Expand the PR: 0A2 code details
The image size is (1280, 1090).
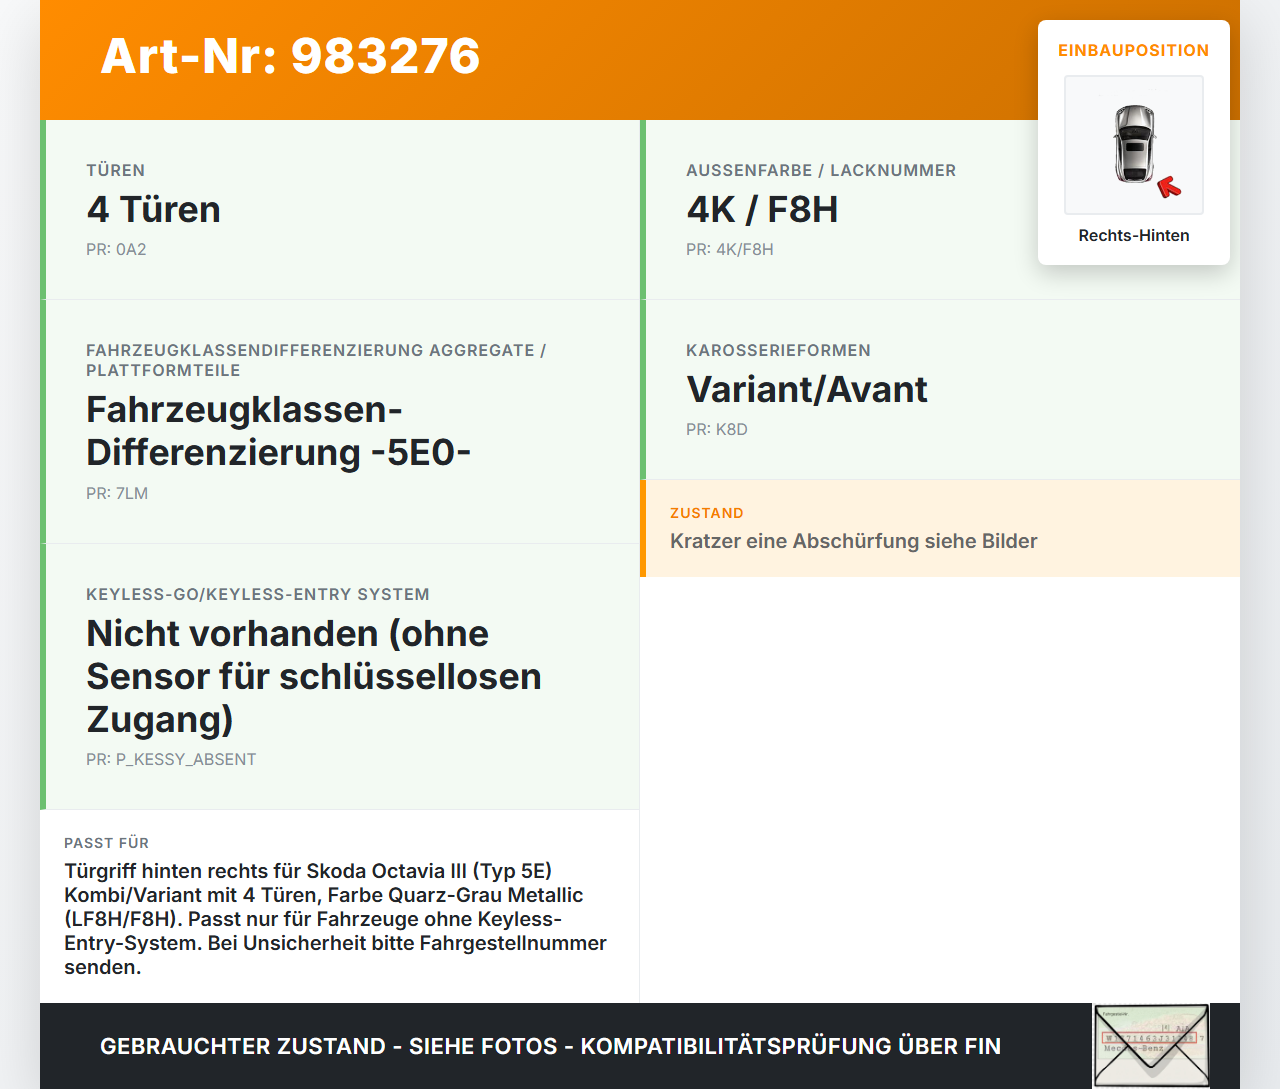pyautogui.click(x=116, y=249)
